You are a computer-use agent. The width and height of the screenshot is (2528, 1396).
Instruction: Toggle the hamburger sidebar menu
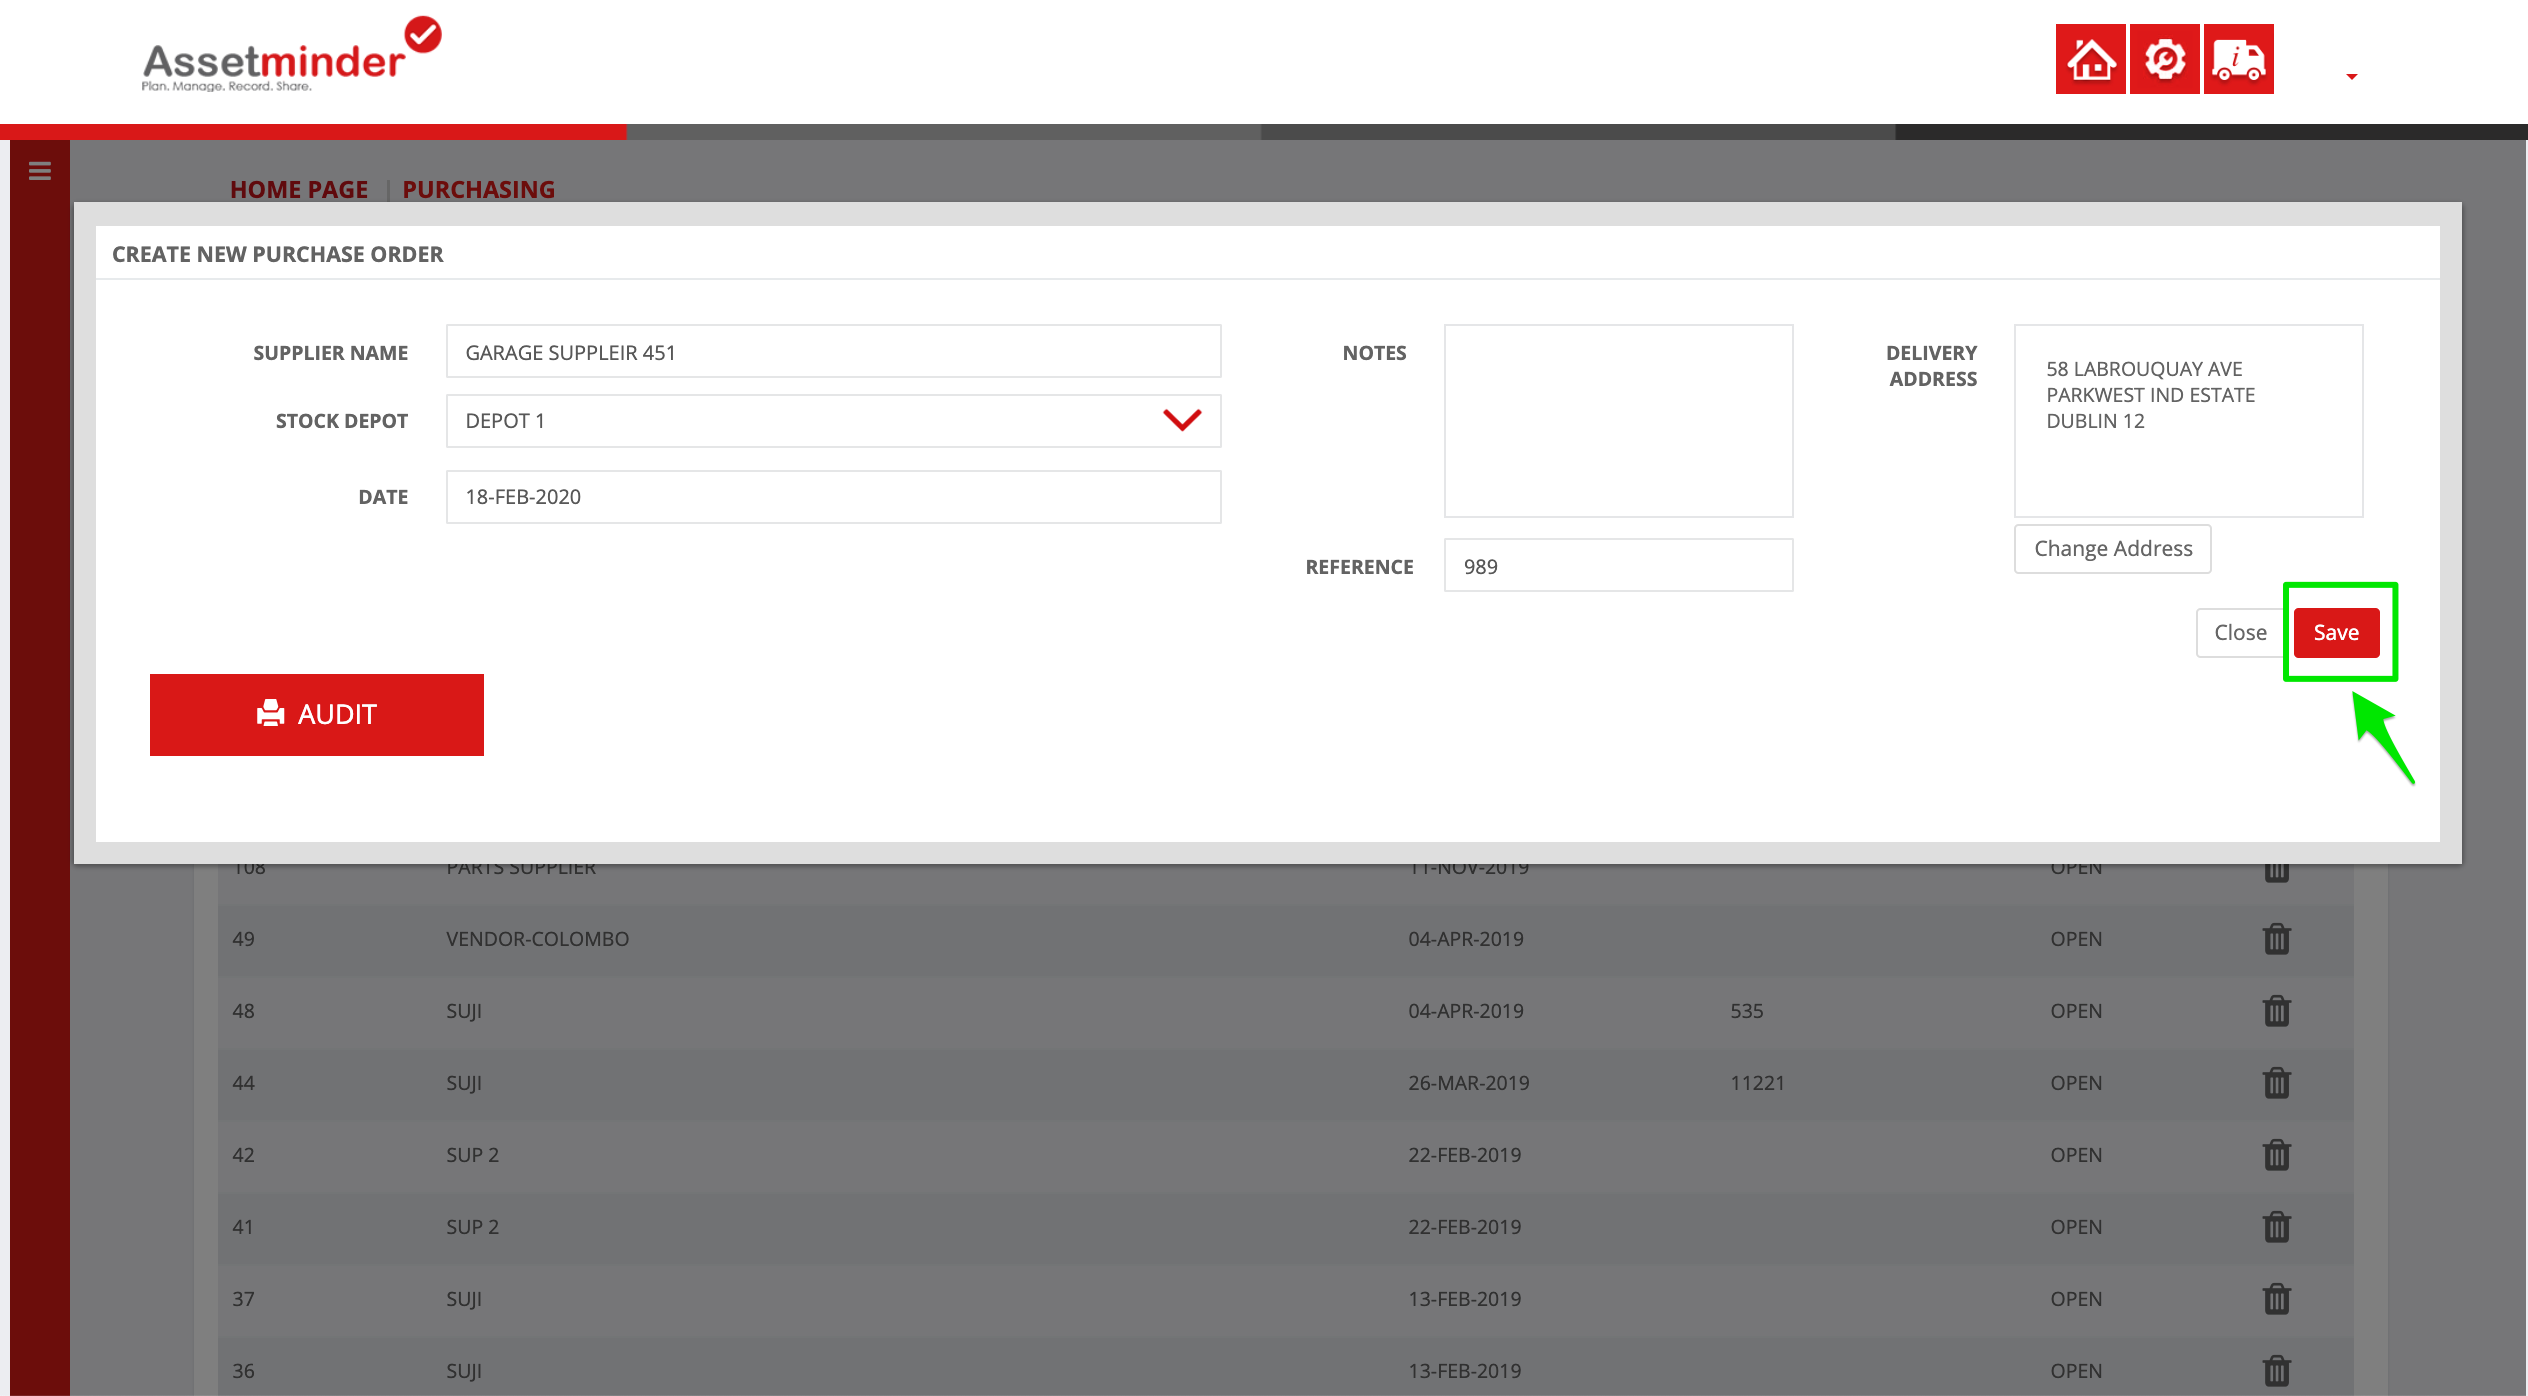tap(40, 171)
